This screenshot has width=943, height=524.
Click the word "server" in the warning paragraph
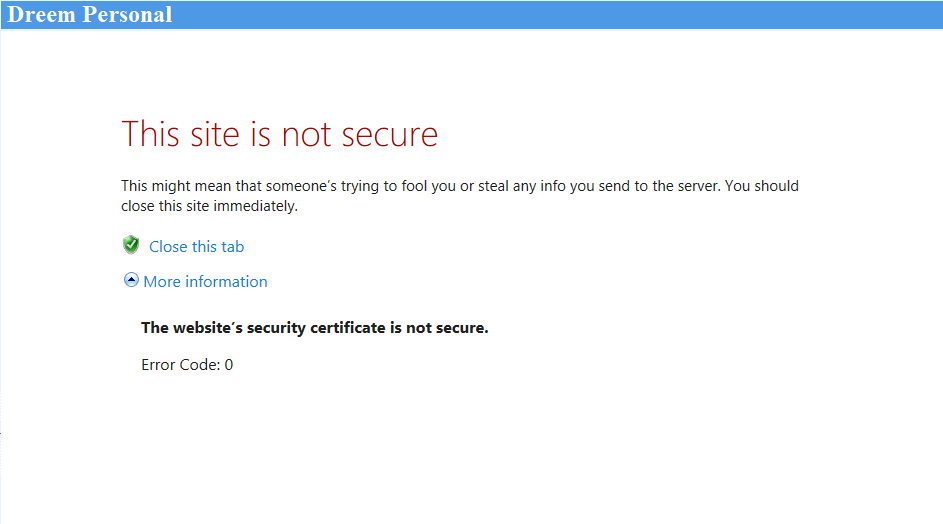tap(674, 186)
